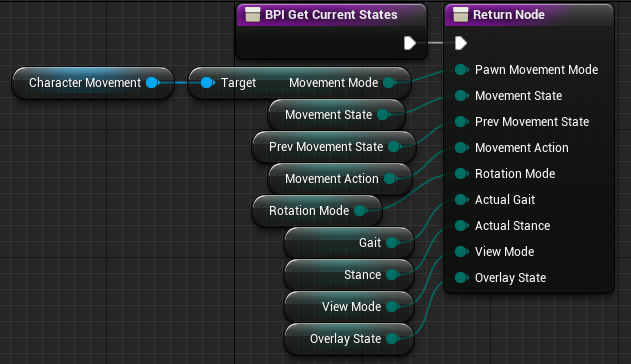Click the execution output pin of BPI Get Current States
The image size is (631, 364).
click(x=410, y=43)
